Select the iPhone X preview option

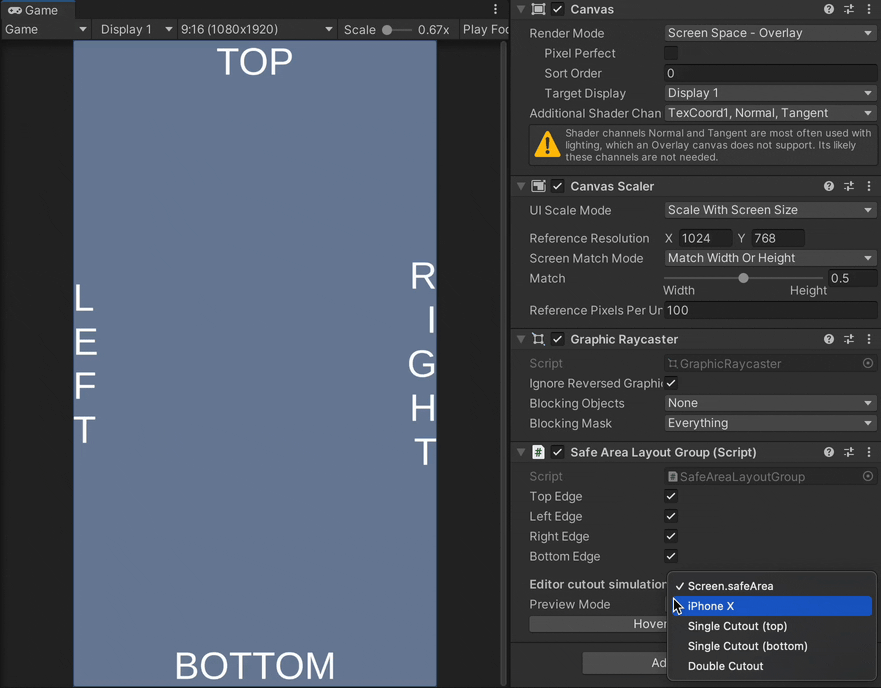[x=771, y=606]
